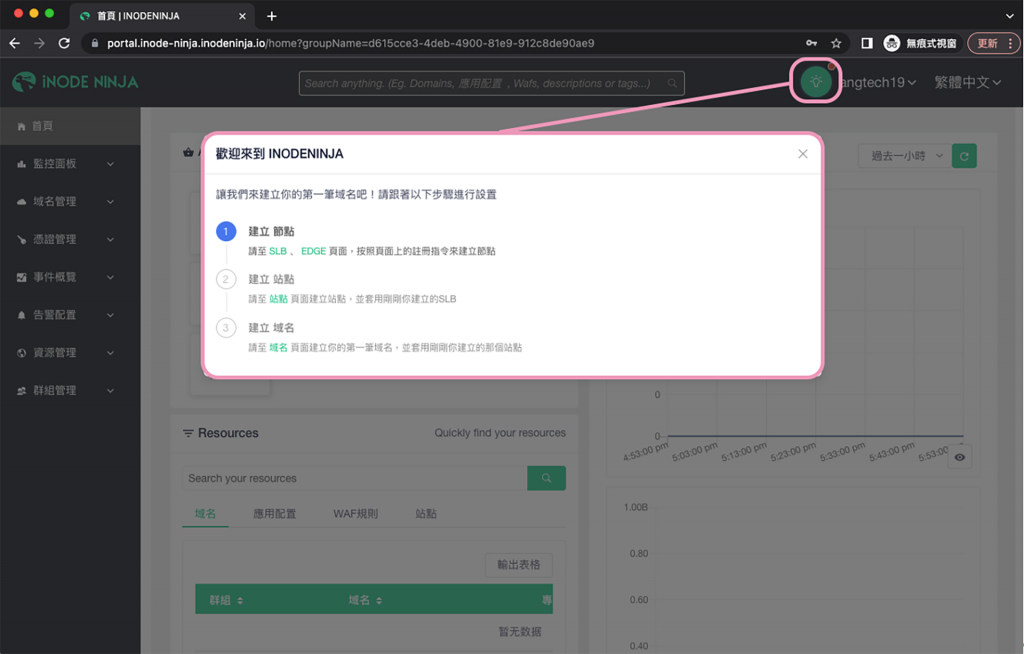Open the angtech19 user menu

(878, 82)
